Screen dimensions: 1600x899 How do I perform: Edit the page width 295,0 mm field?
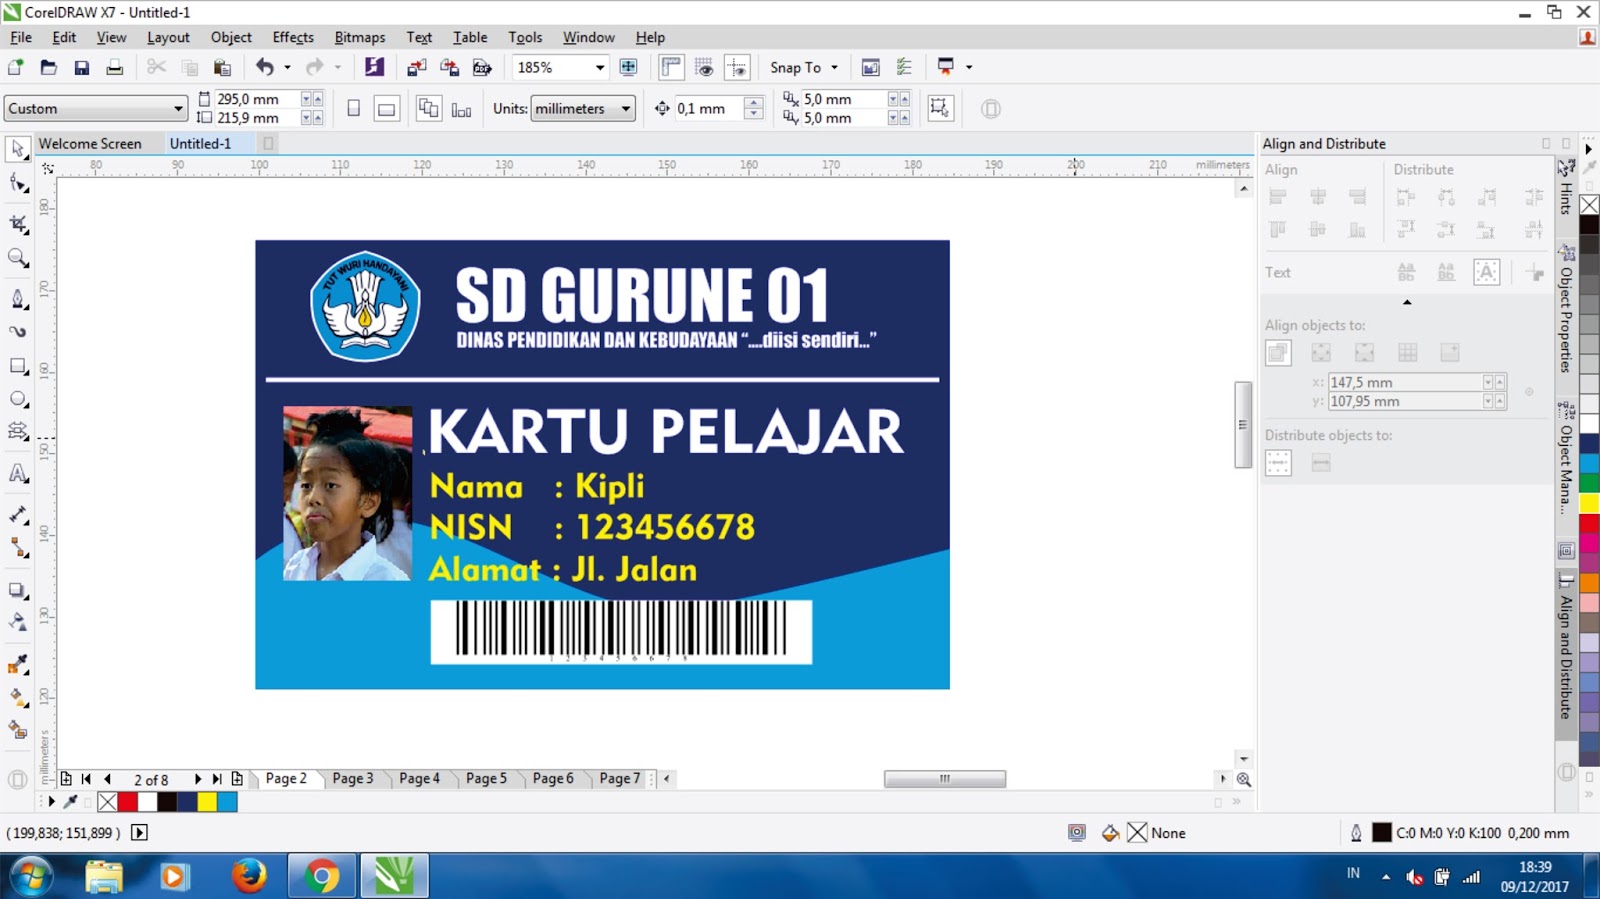tap(257, 99)
